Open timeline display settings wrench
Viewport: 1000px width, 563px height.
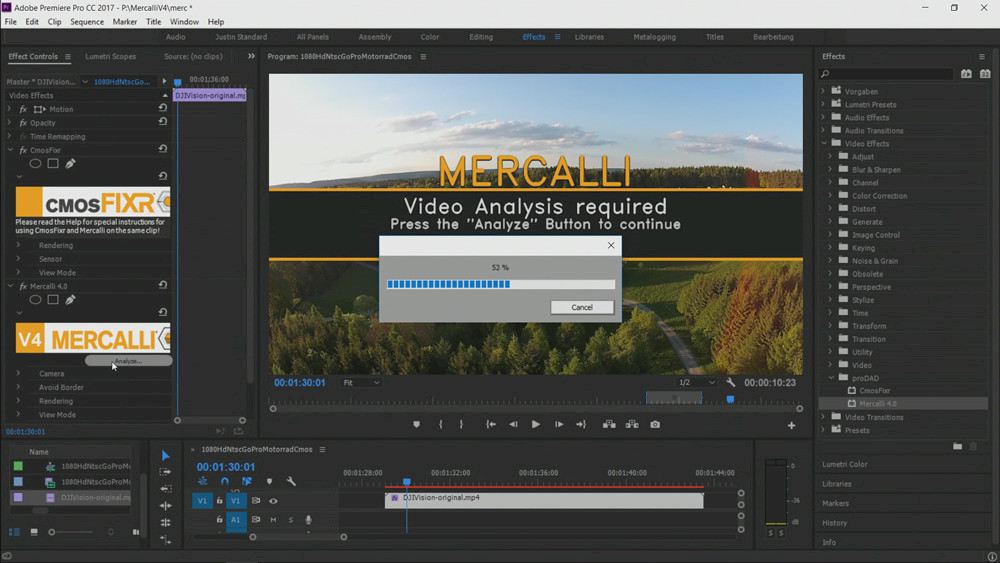pyautogui.click(x=291, y=481)
